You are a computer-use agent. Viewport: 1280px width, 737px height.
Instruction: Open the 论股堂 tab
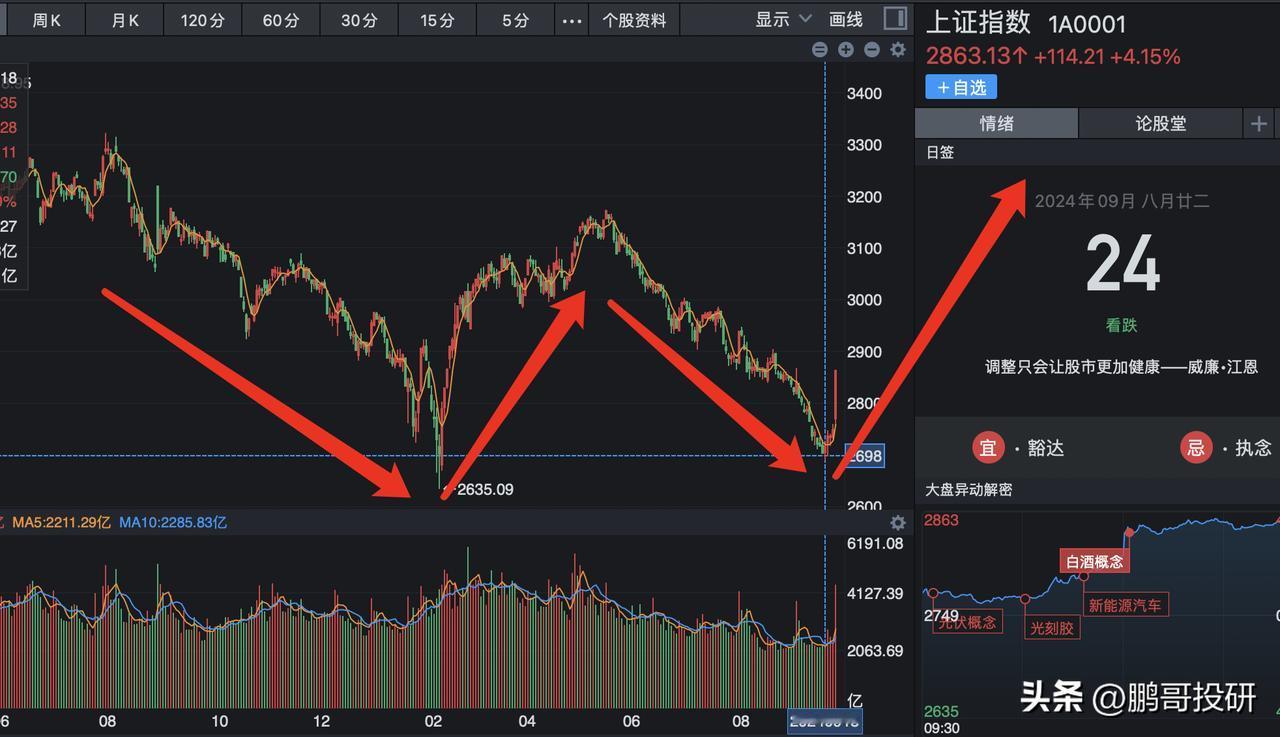[1161, 123]
